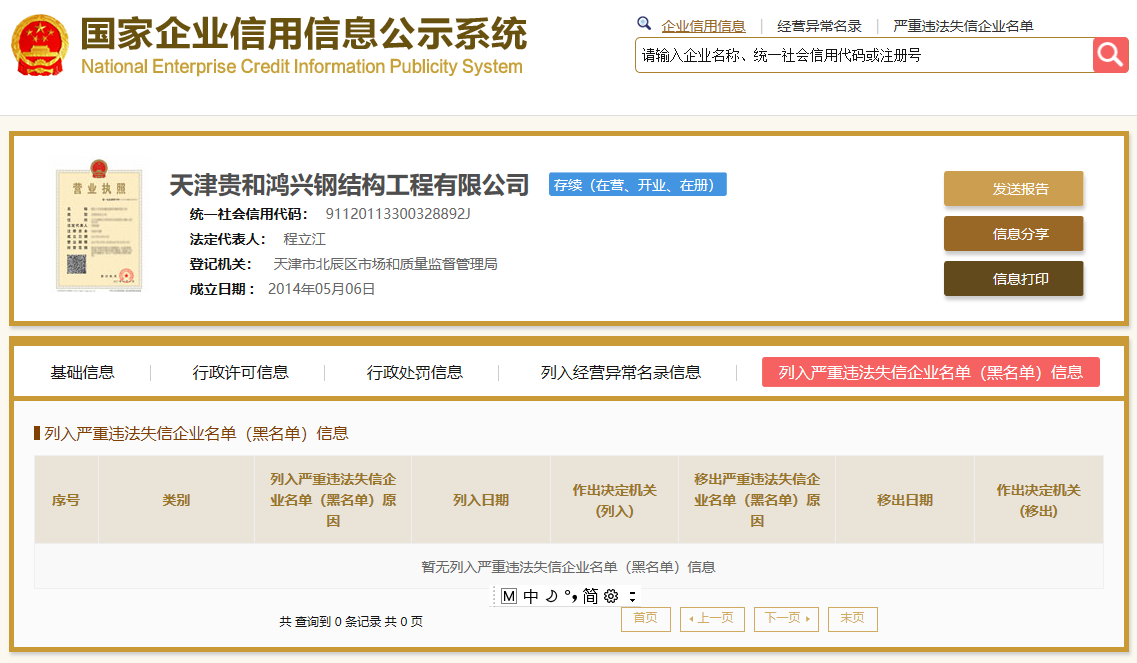Select the 经营异常名录 search category
This screenshot has width=1137, height=663.
tap(819, 26)
